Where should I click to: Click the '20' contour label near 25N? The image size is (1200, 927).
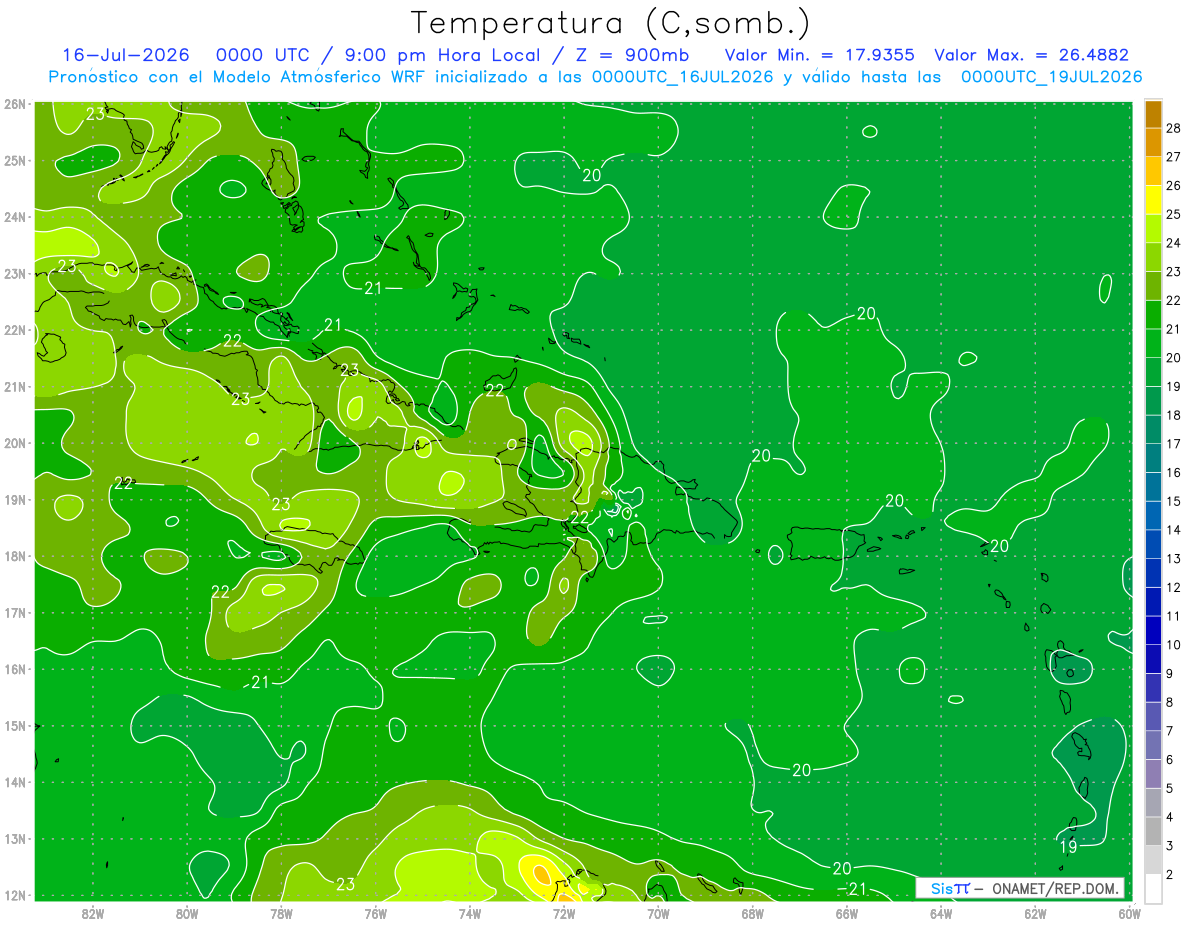coord(592,175)
